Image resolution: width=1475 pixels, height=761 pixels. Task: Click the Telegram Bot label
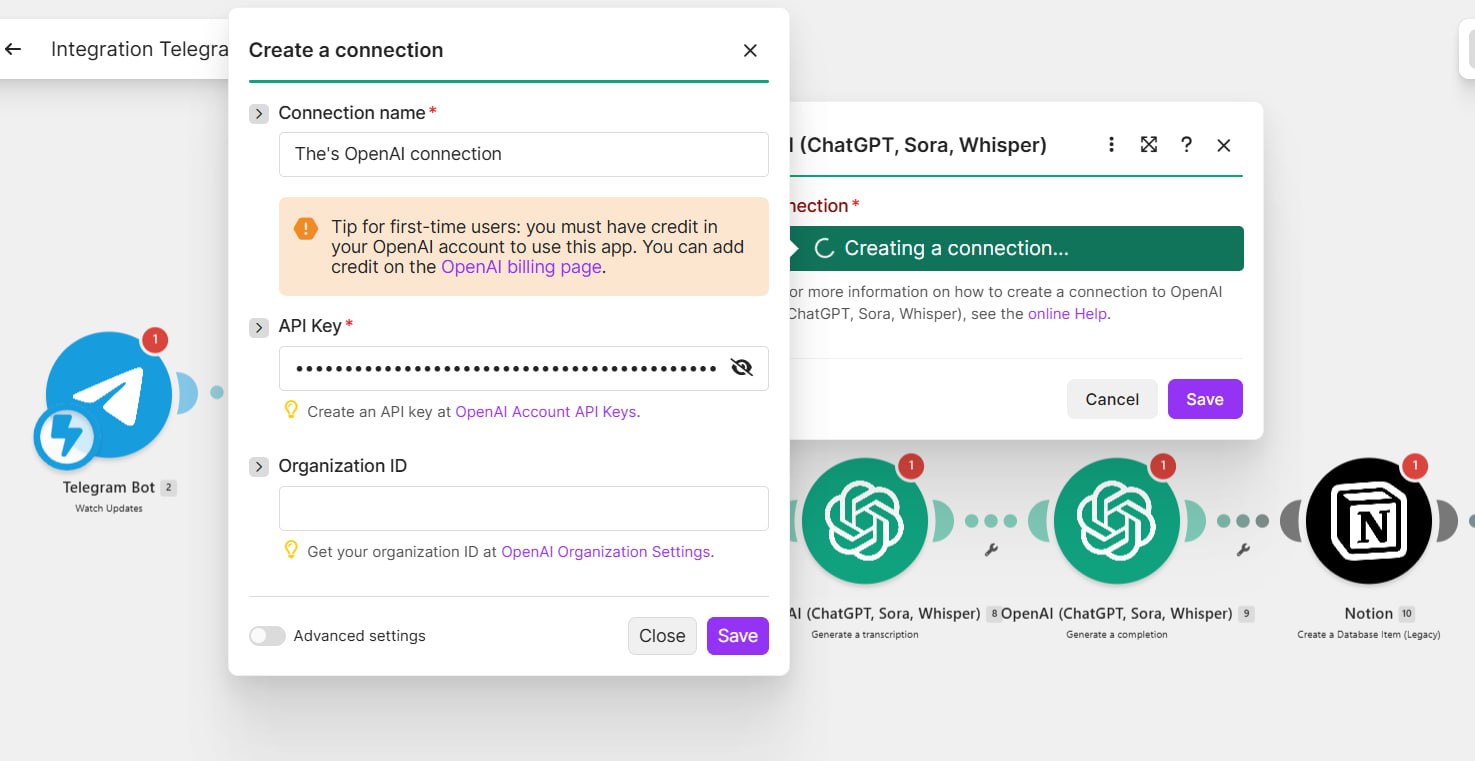click(x=109, y=488)
